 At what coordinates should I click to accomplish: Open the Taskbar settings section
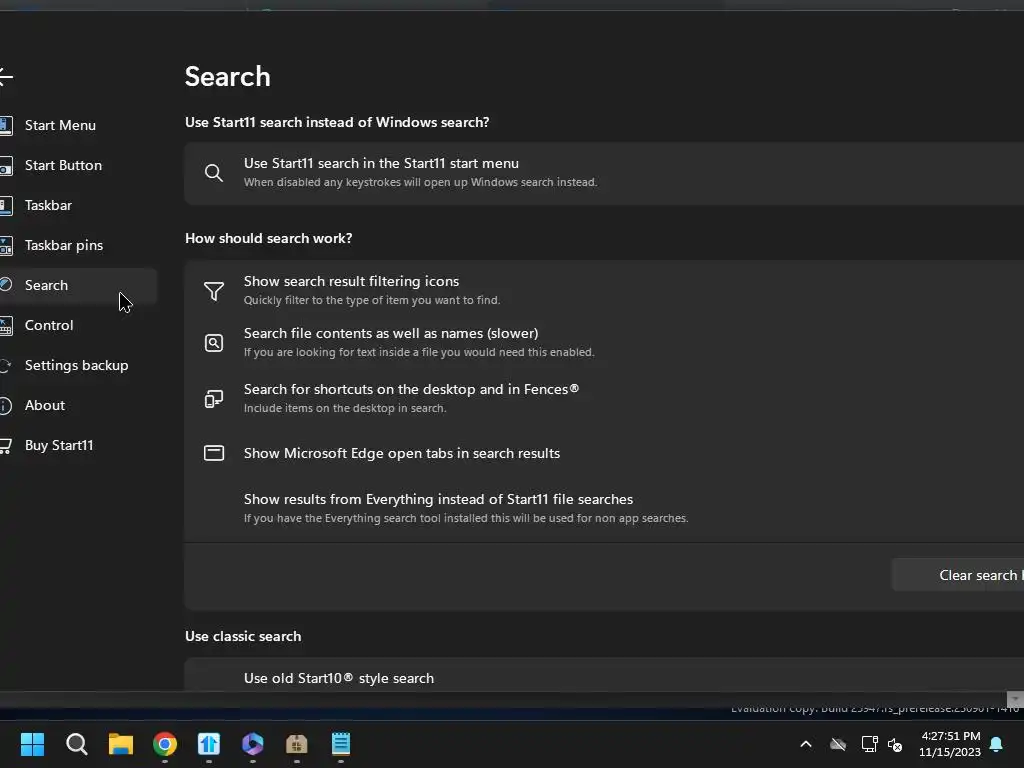pyautogui.click(x=48, y=205)
